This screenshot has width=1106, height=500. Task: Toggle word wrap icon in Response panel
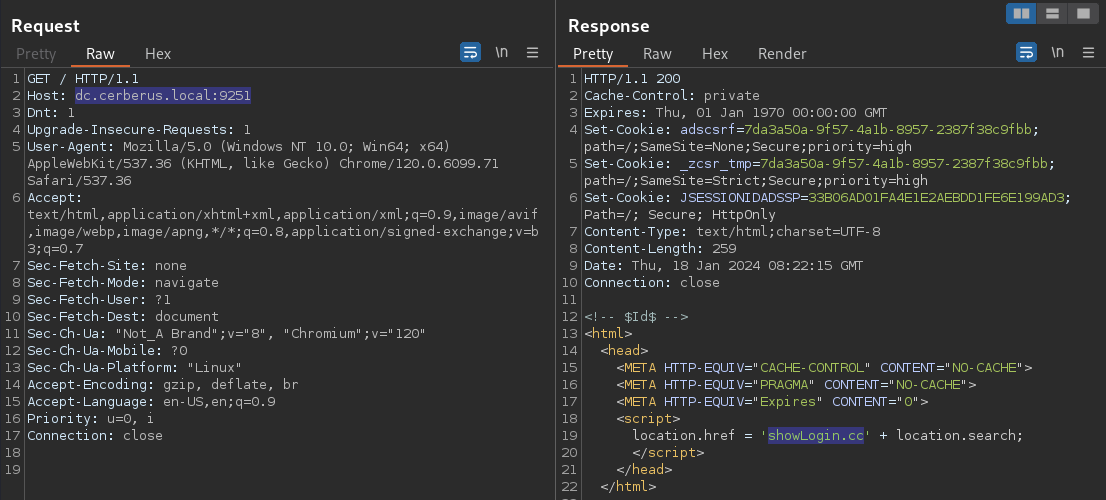(x=1026, y=52)
